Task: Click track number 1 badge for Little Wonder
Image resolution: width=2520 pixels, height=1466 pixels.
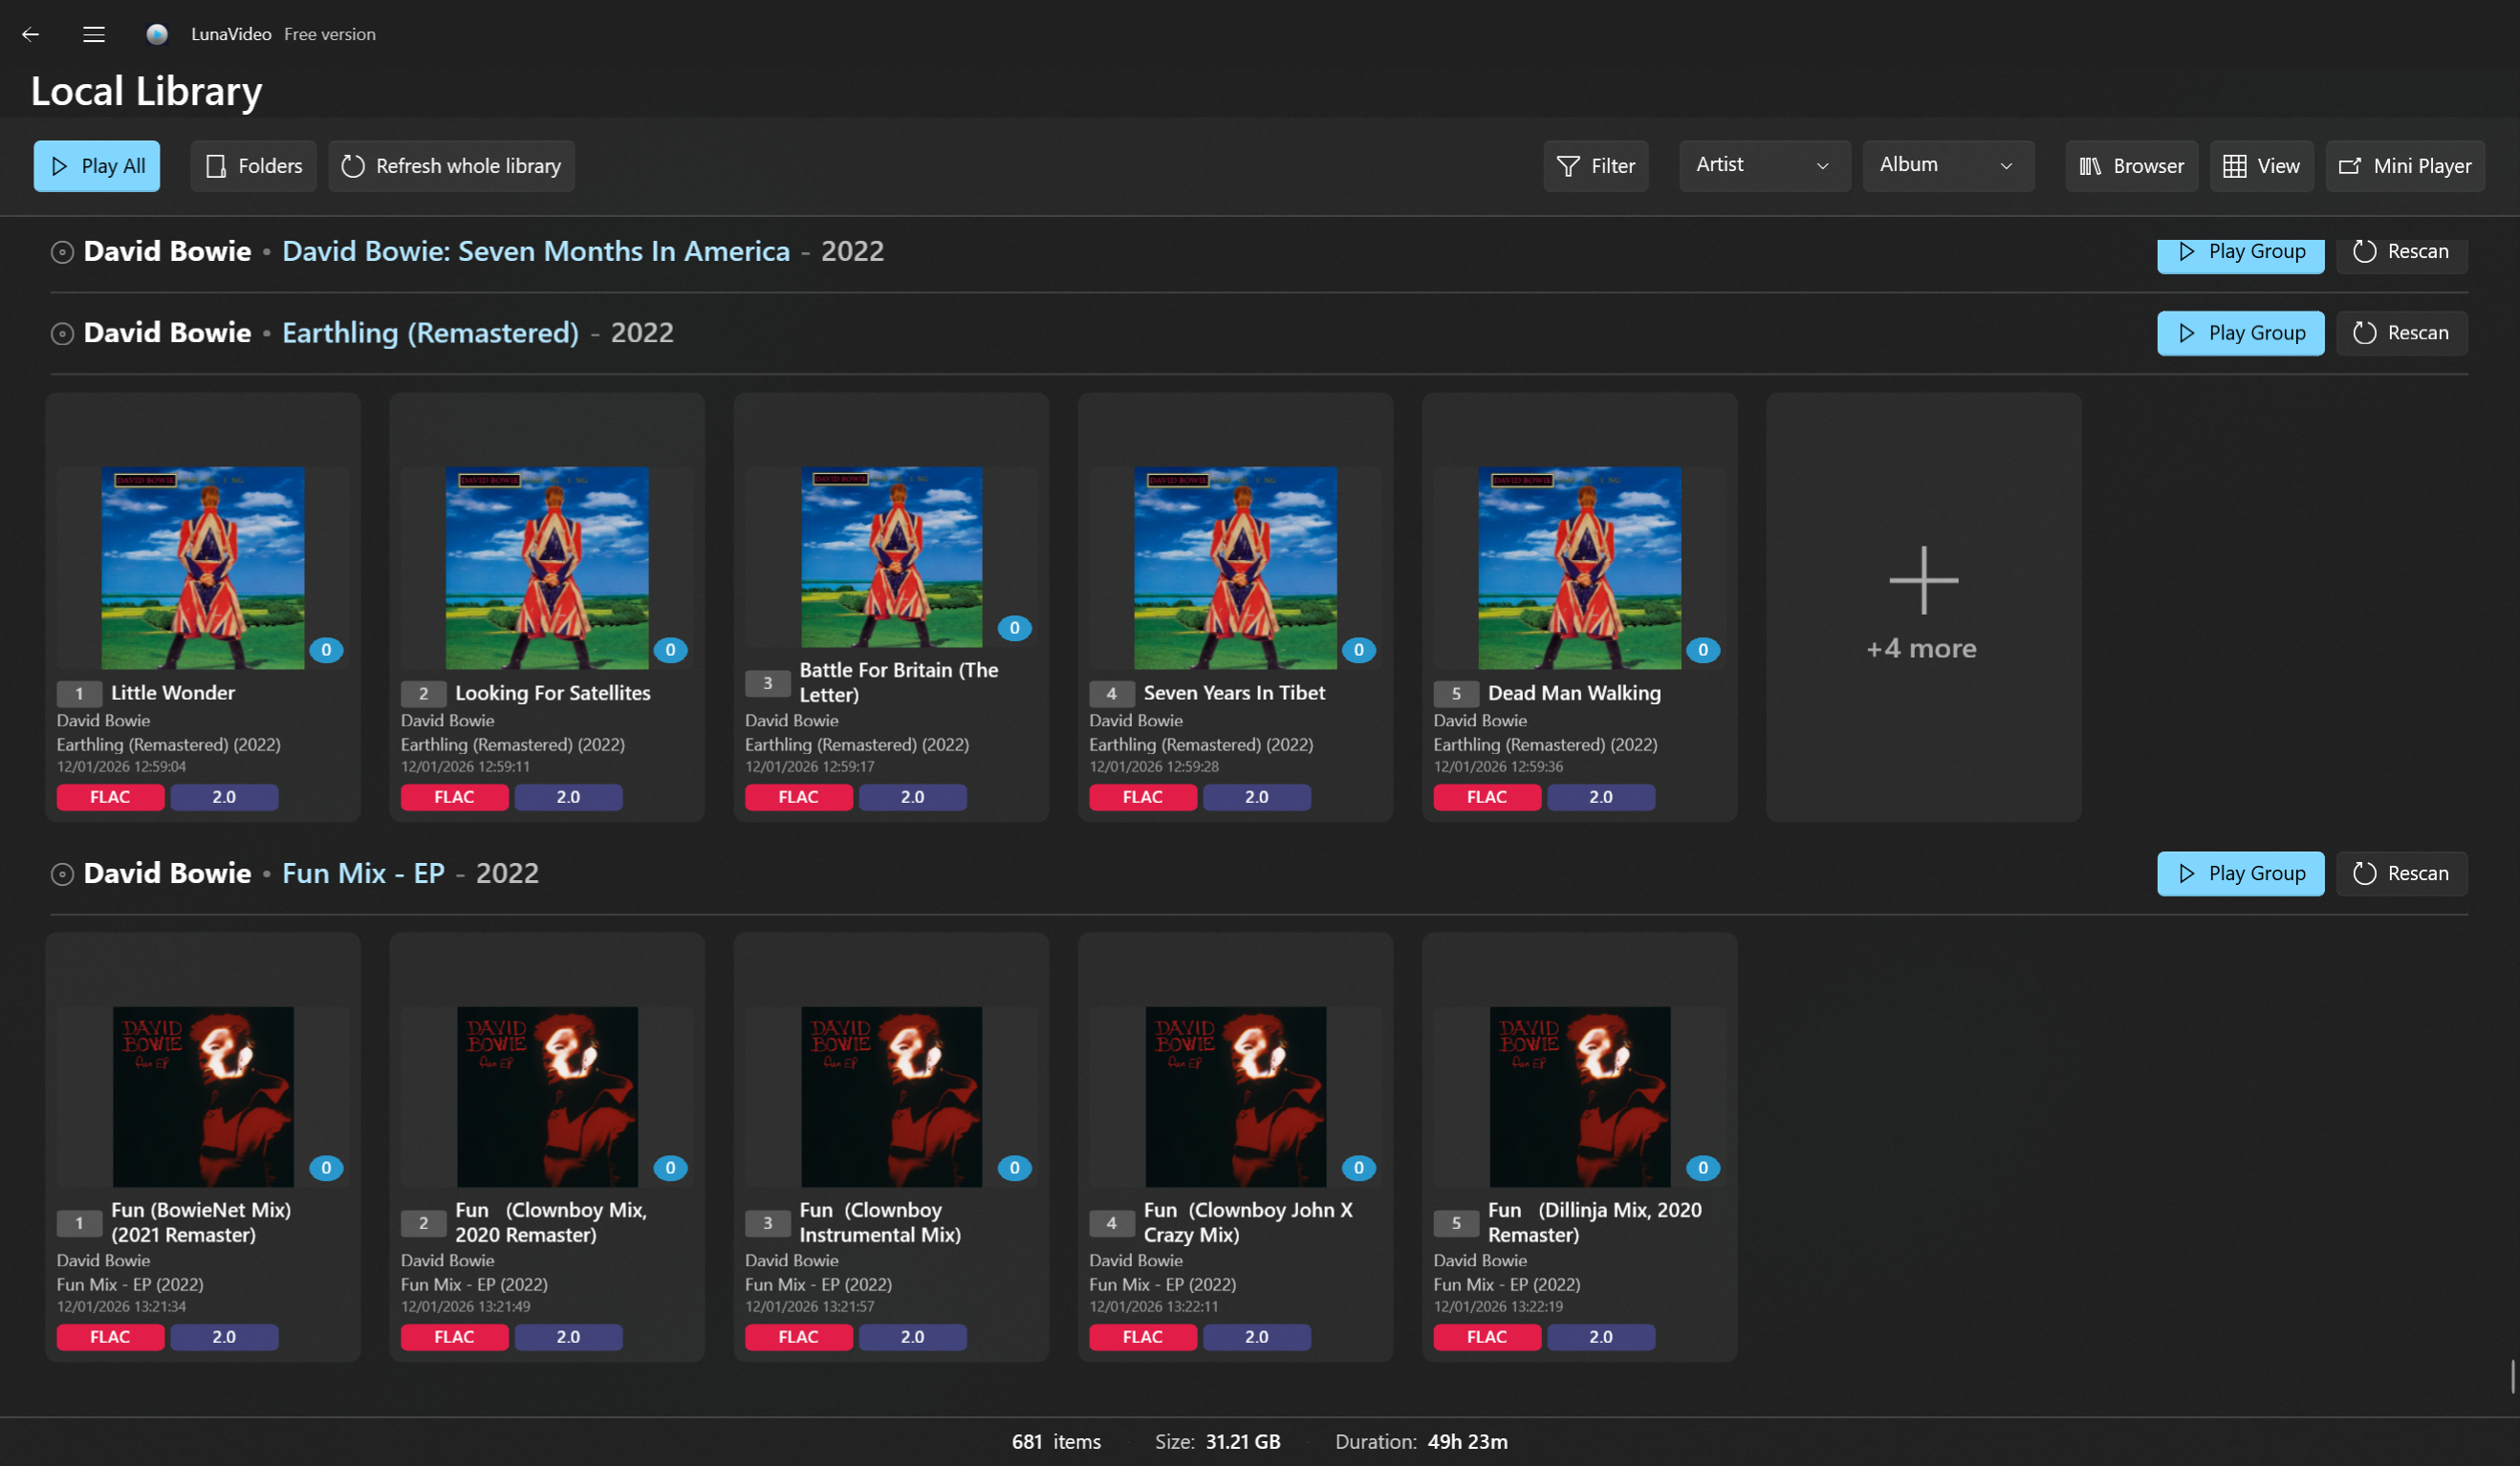Action: click(x=79, y=693)
